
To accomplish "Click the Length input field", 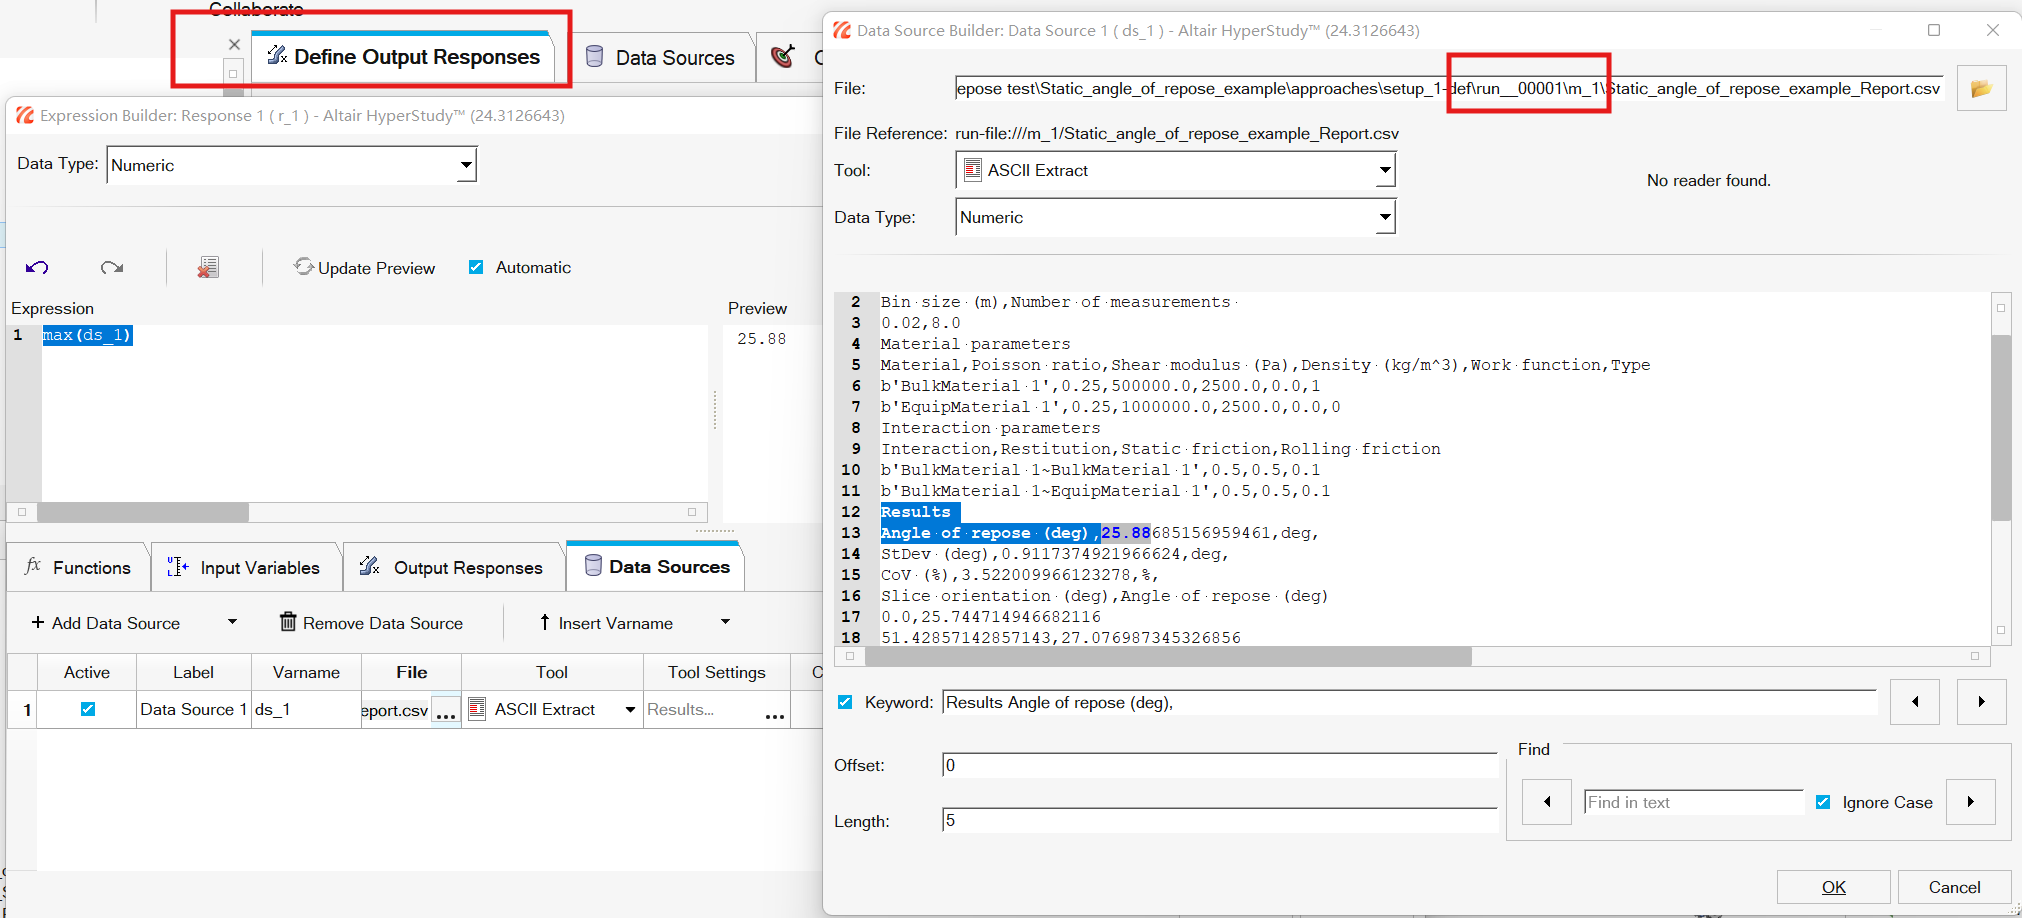I will [1219, 820].
